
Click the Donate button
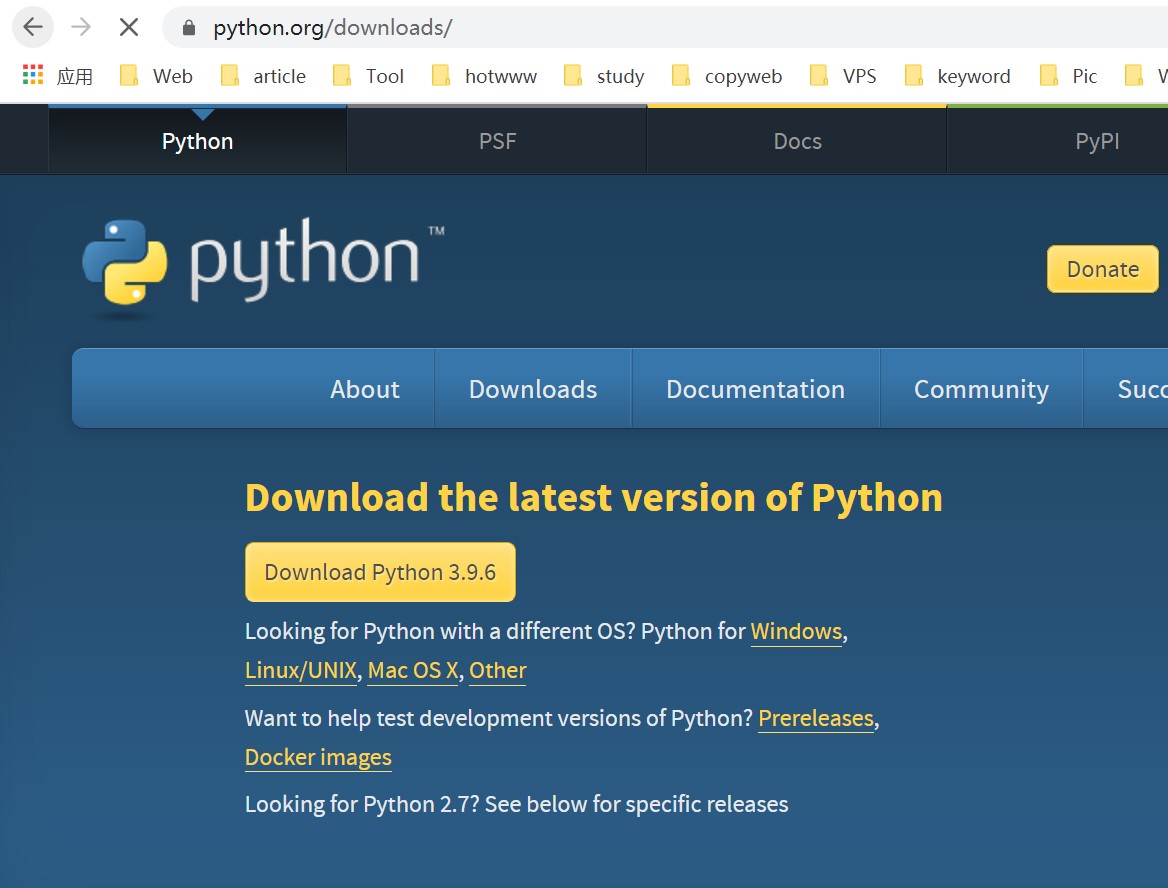1102,269
